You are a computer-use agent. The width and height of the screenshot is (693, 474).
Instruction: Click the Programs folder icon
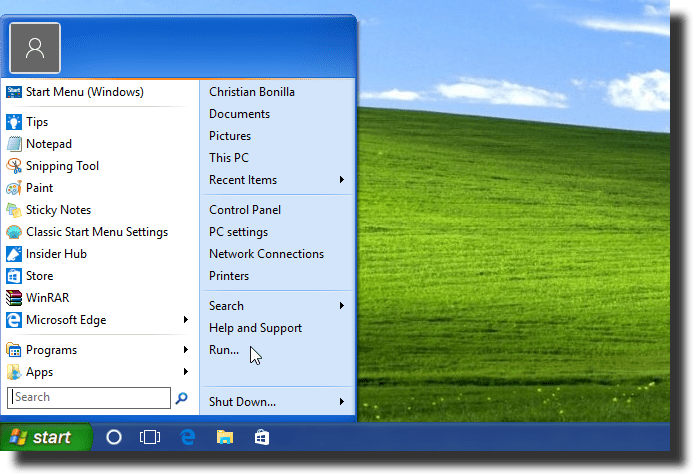pyautogui.click(x=14, y=350)
